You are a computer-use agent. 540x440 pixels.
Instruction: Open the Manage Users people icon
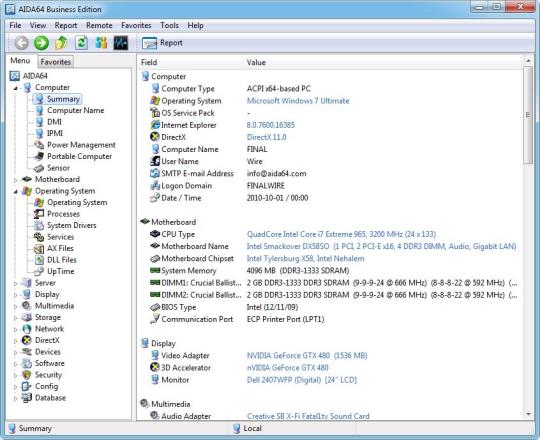click(x=101, y=43)
